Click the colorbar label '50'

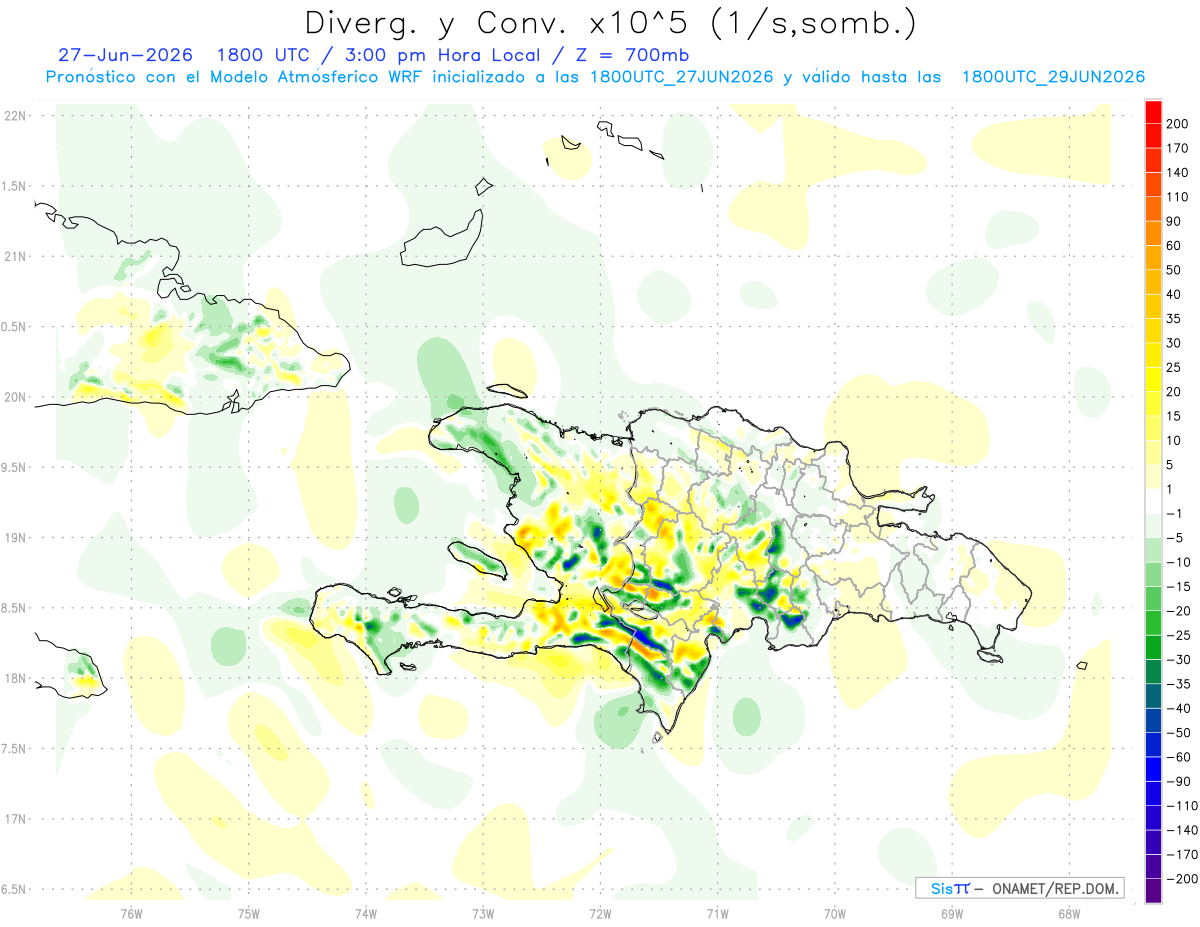pos(1175,270)
